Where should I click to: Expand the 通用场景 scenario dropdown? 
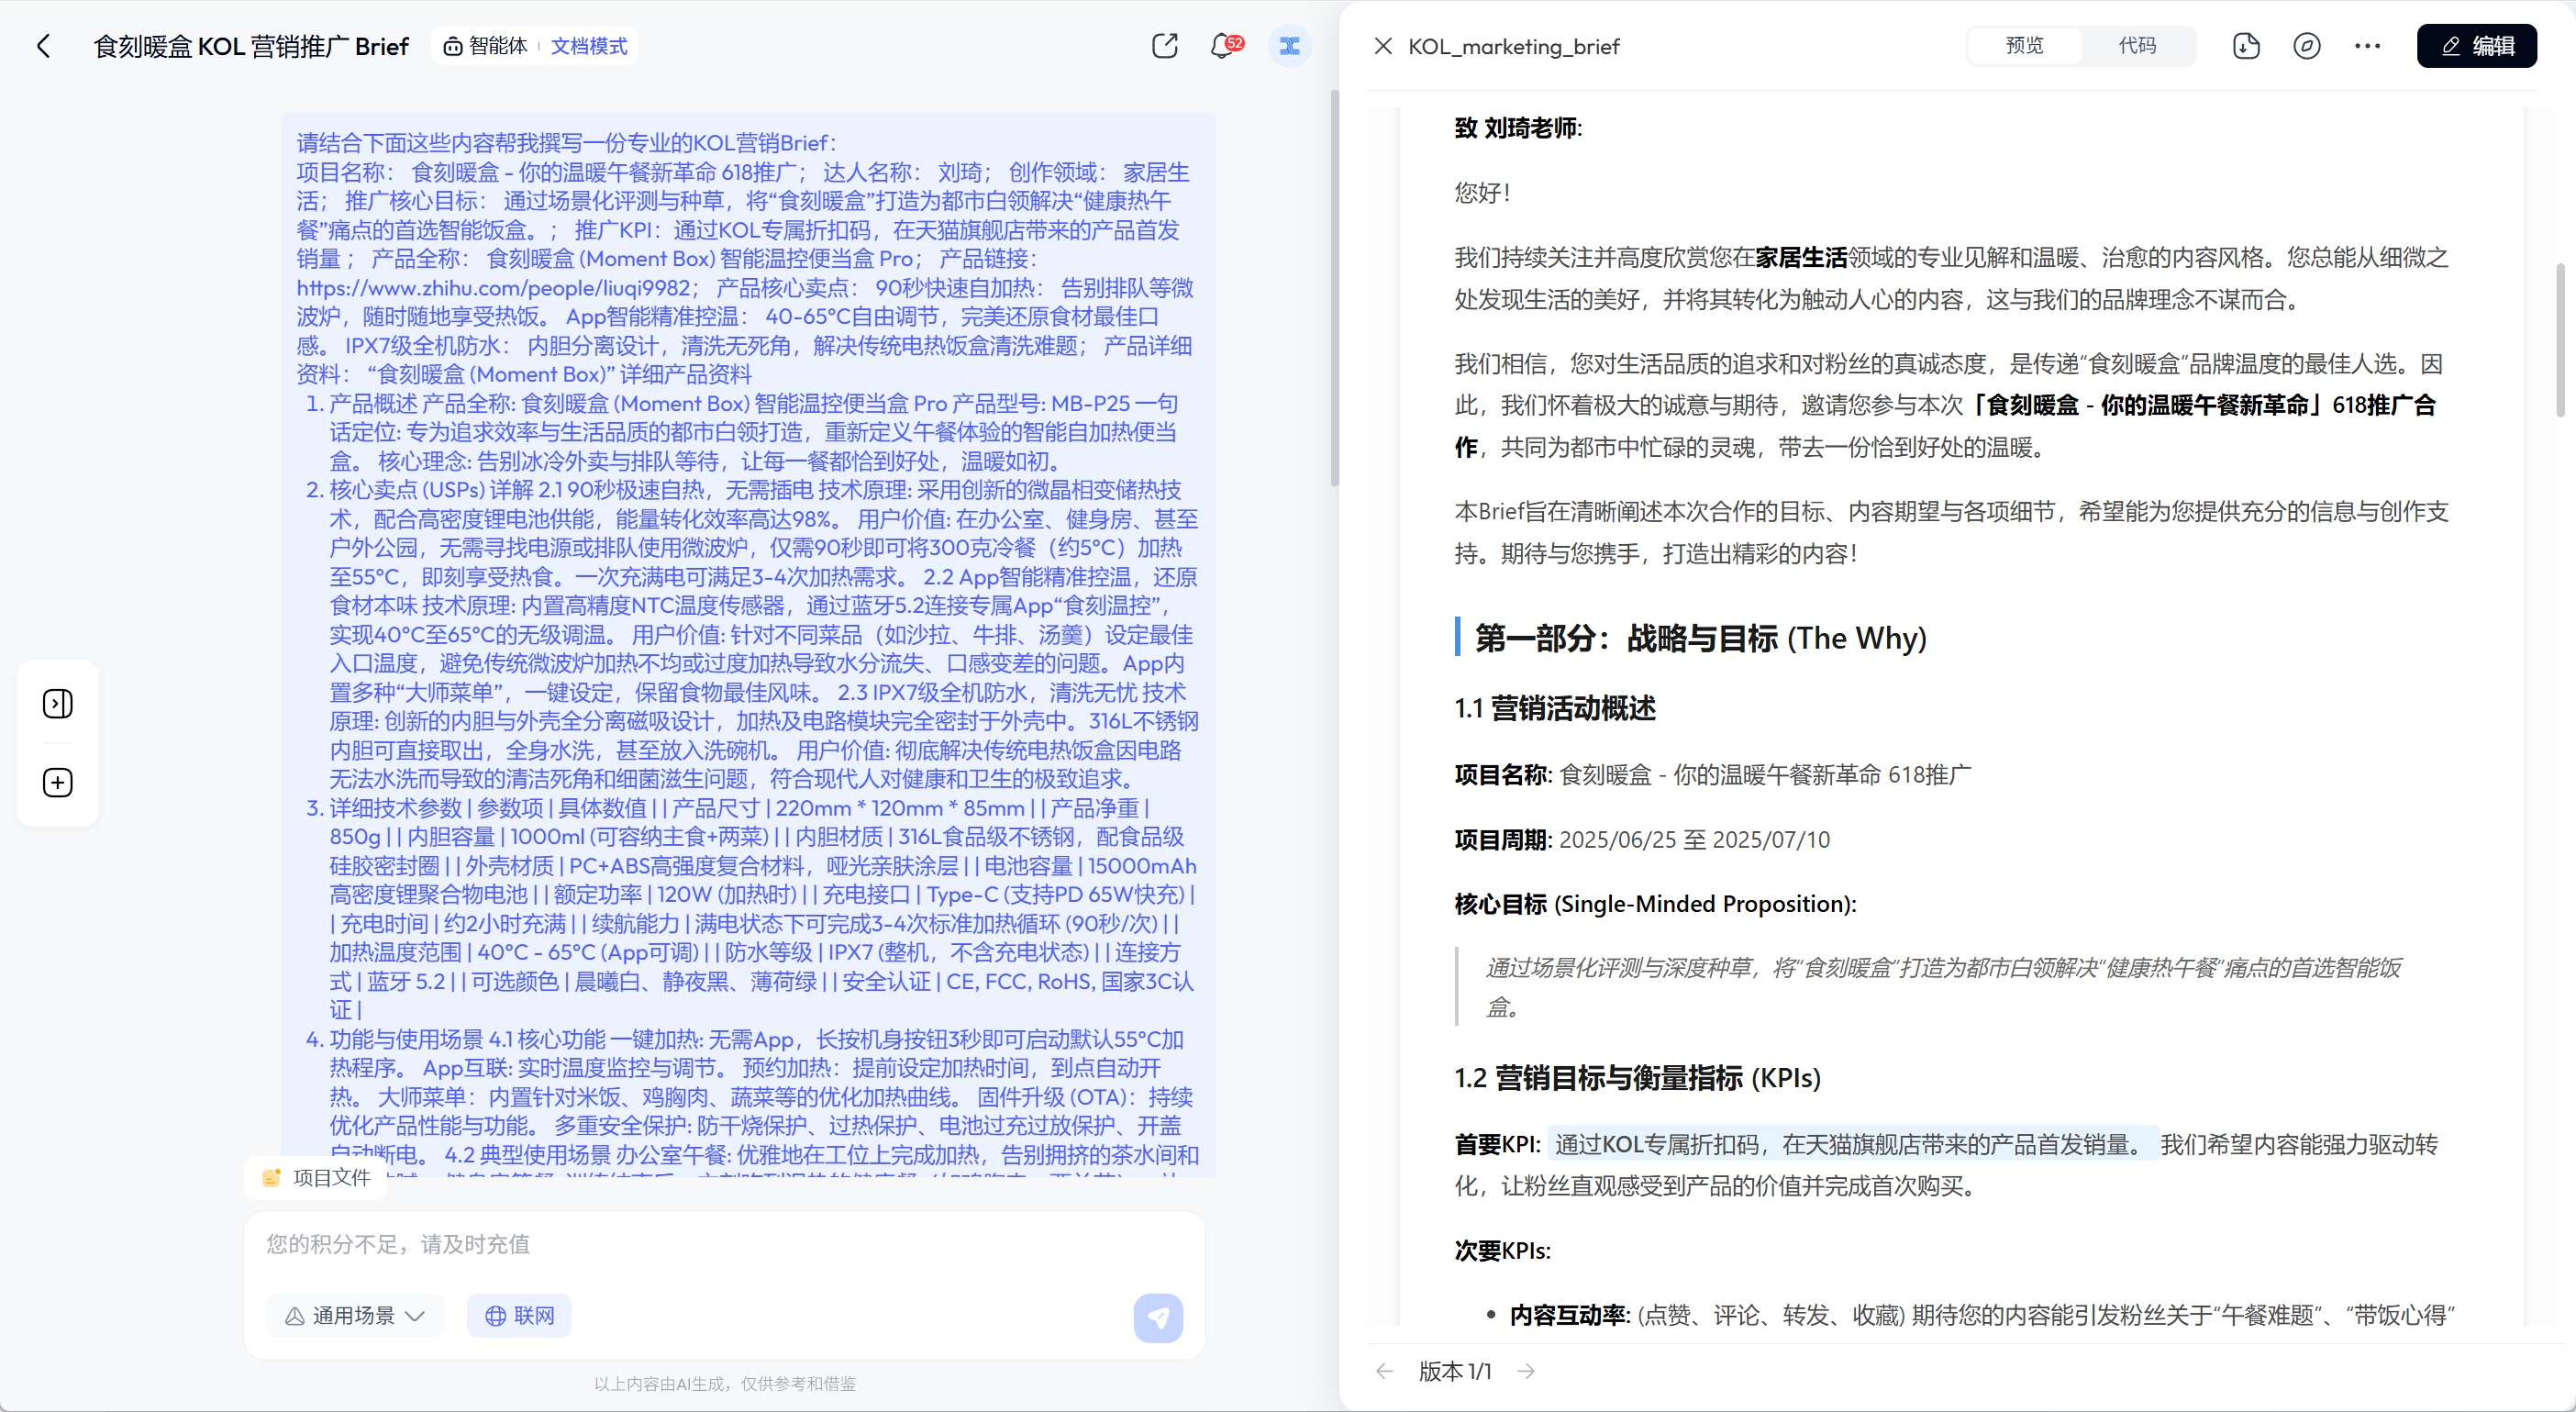pos(355,1316)
